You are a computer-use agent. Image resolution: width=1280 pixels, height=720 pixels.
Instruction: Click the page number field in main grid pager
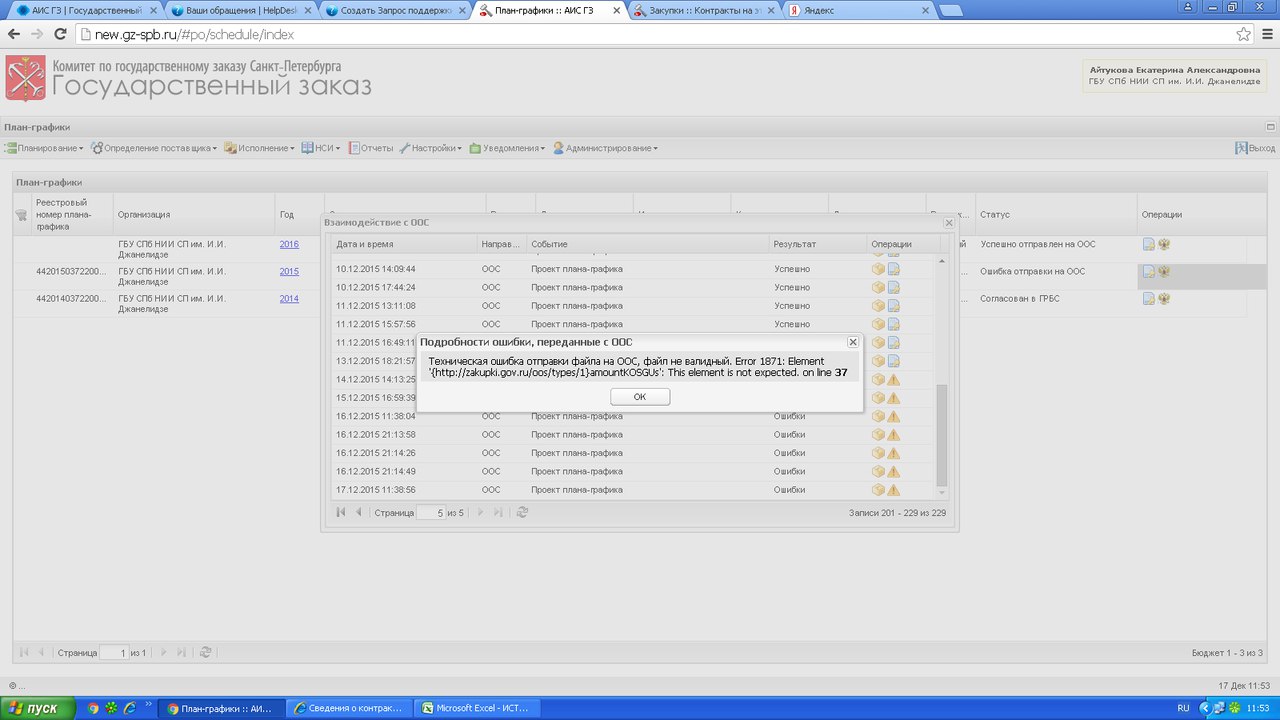point(114,652)
